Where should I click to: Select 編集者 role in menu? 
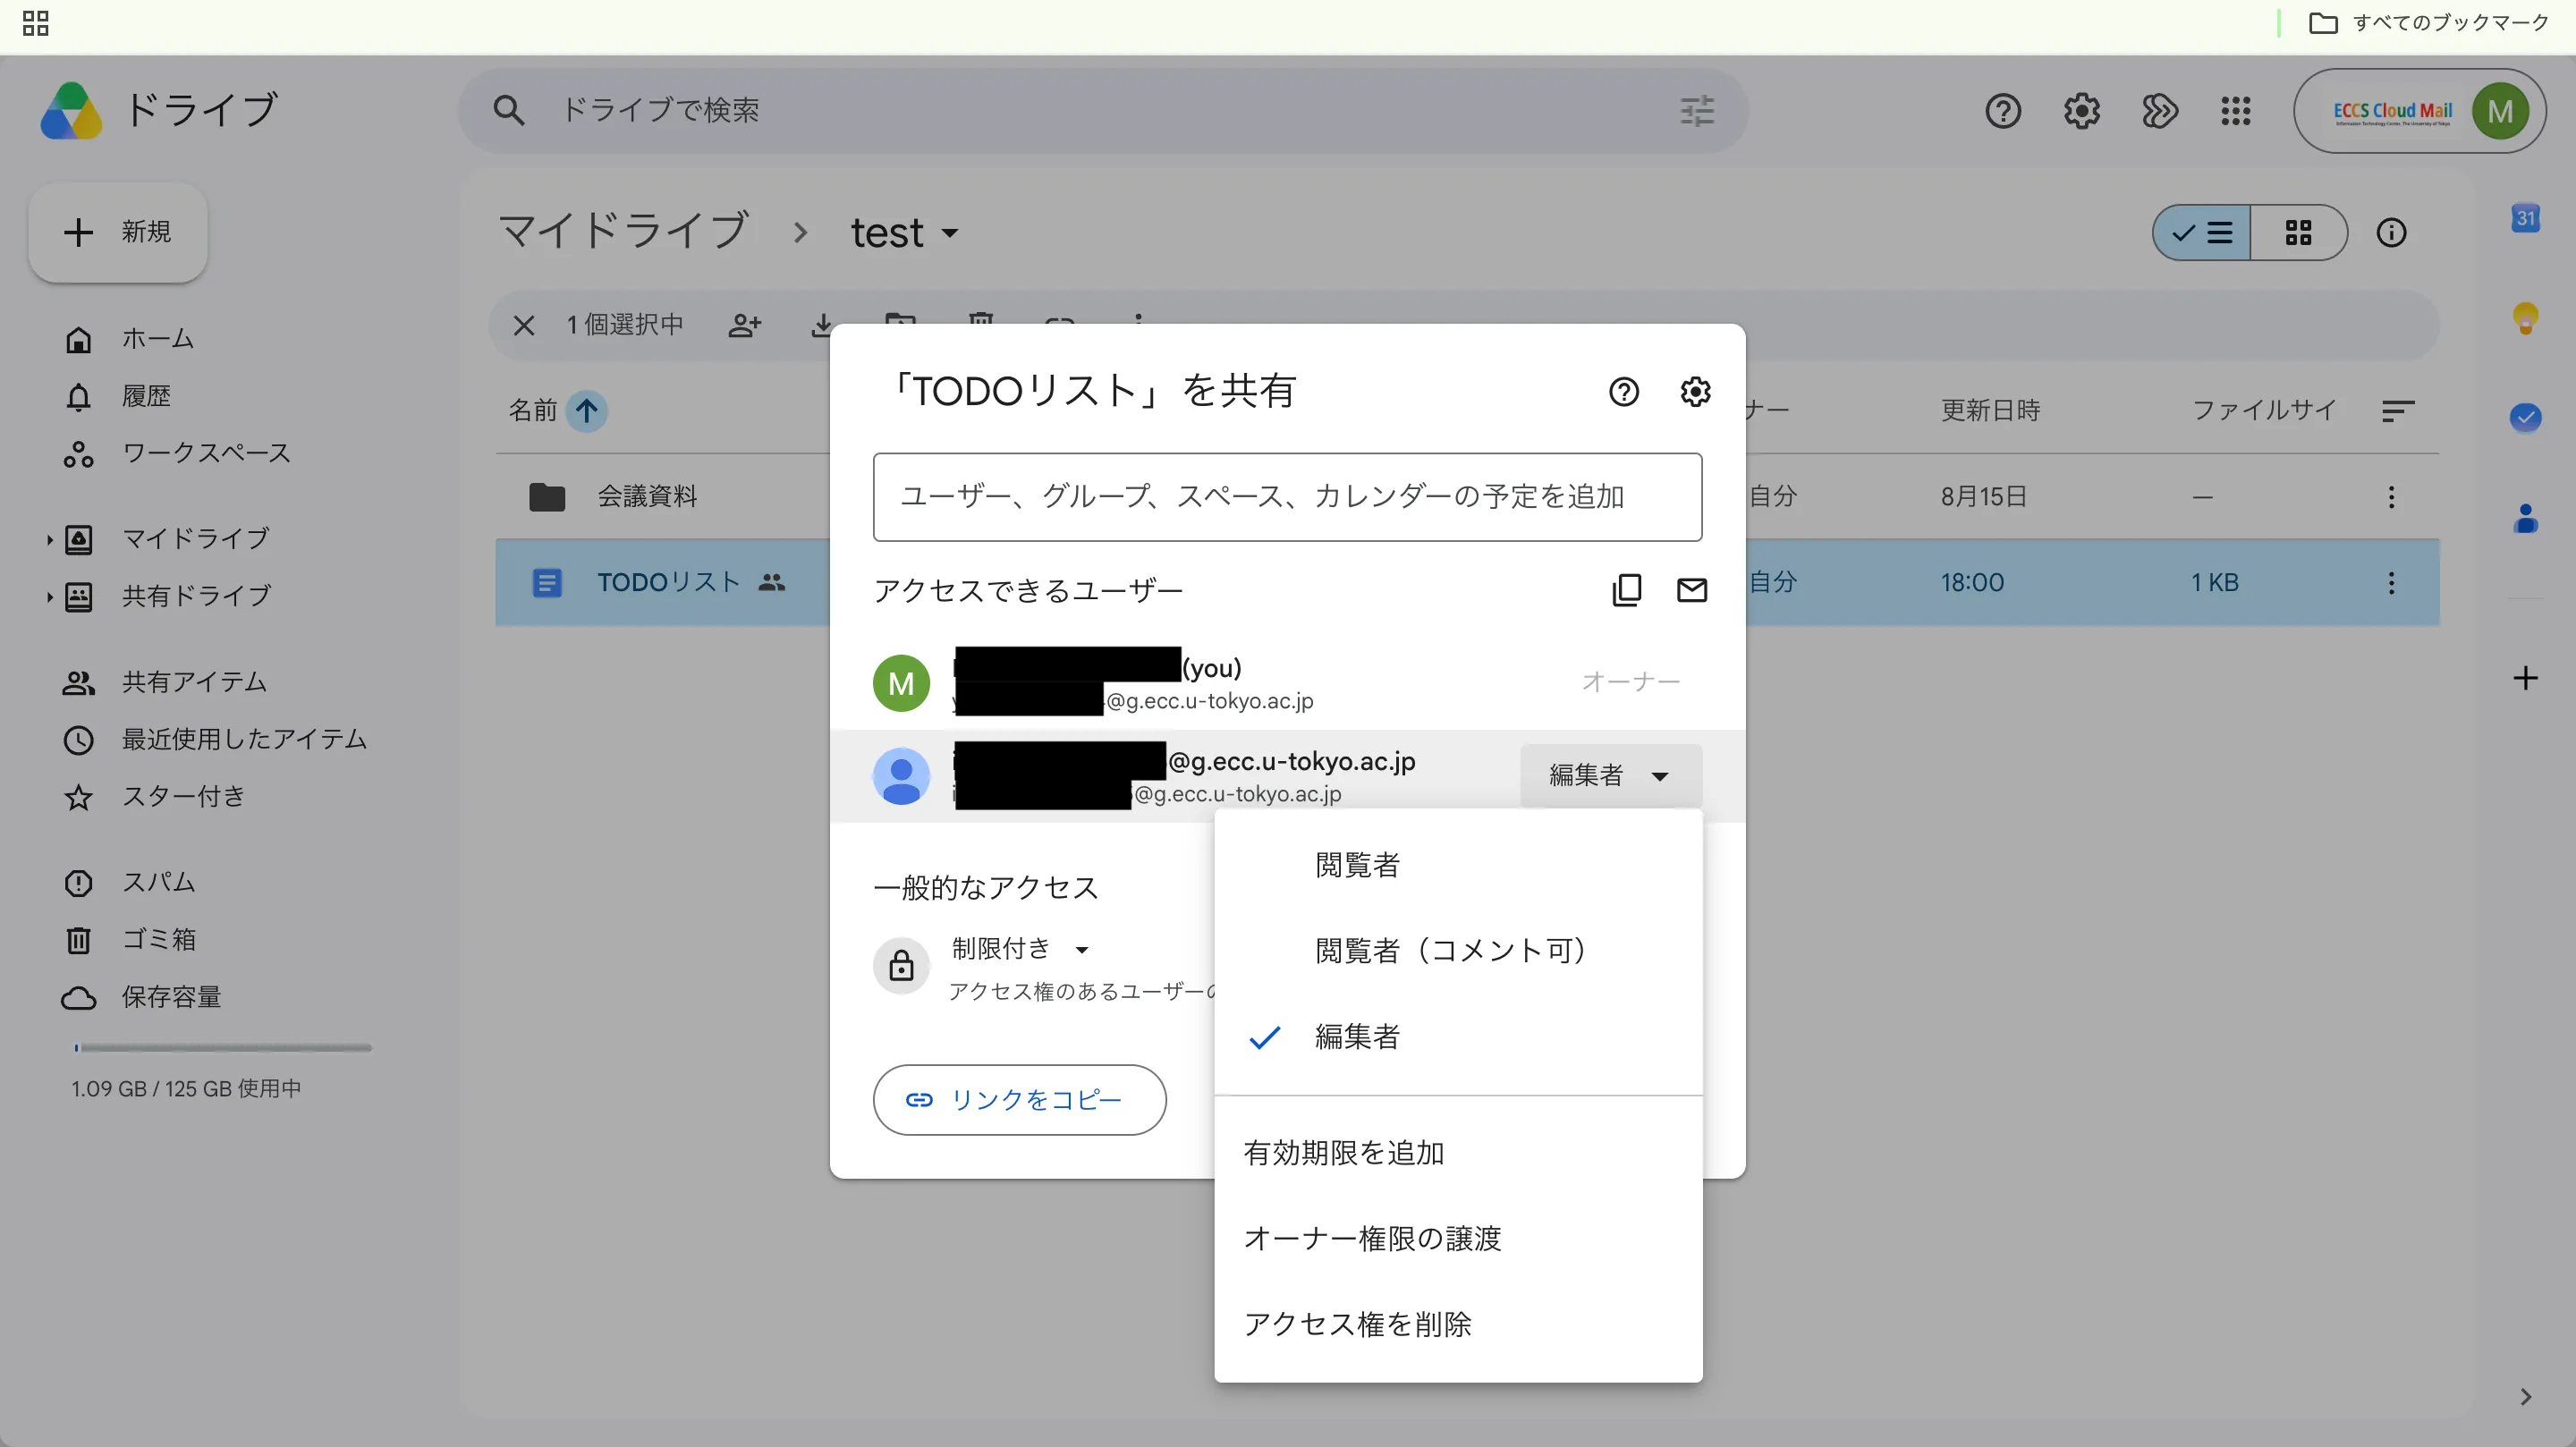(1458, 1037)
